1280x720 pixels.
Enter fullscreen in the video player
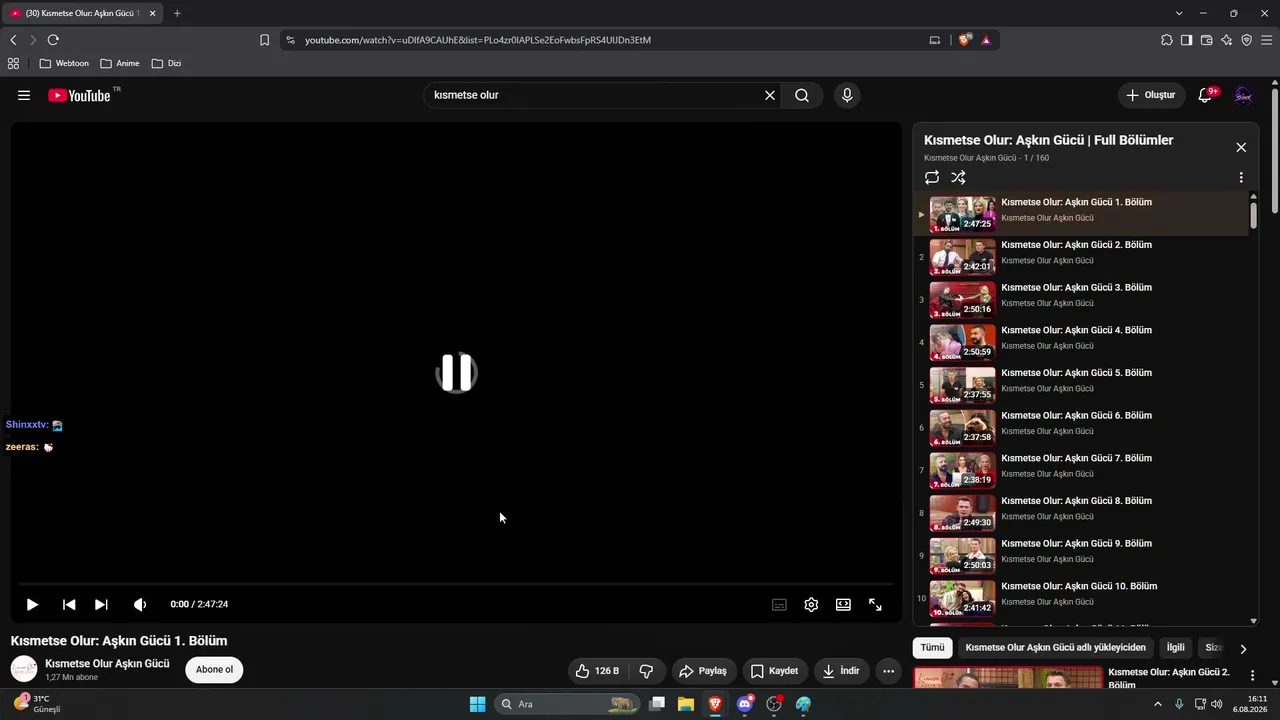pos(875,604)
